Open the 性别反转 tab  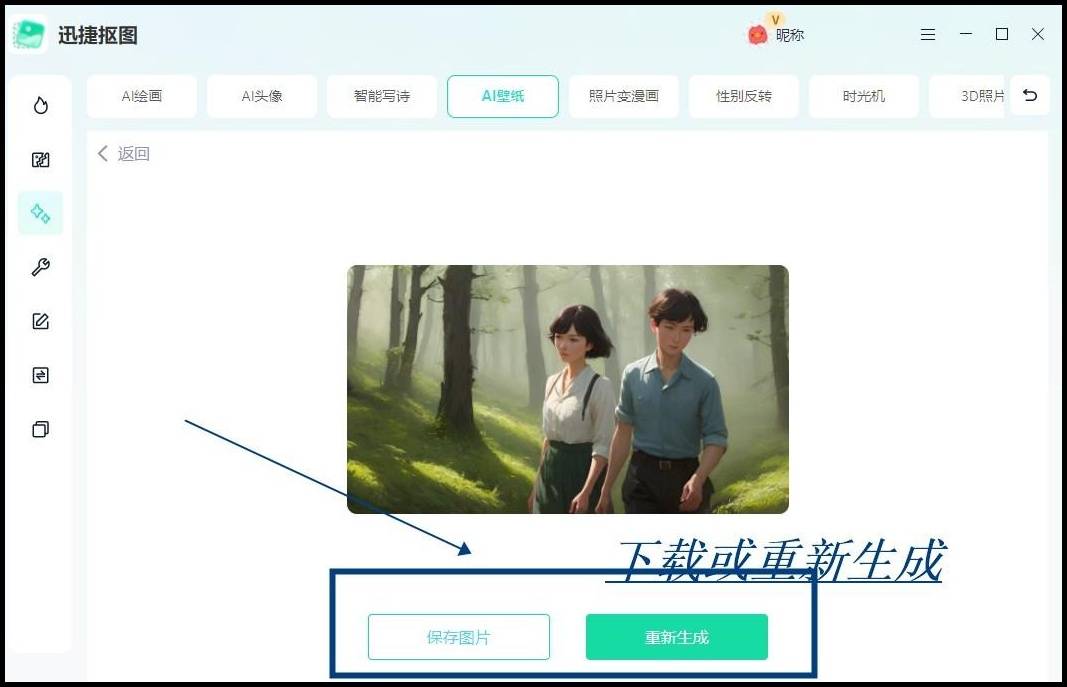click(x=744, y=96)
